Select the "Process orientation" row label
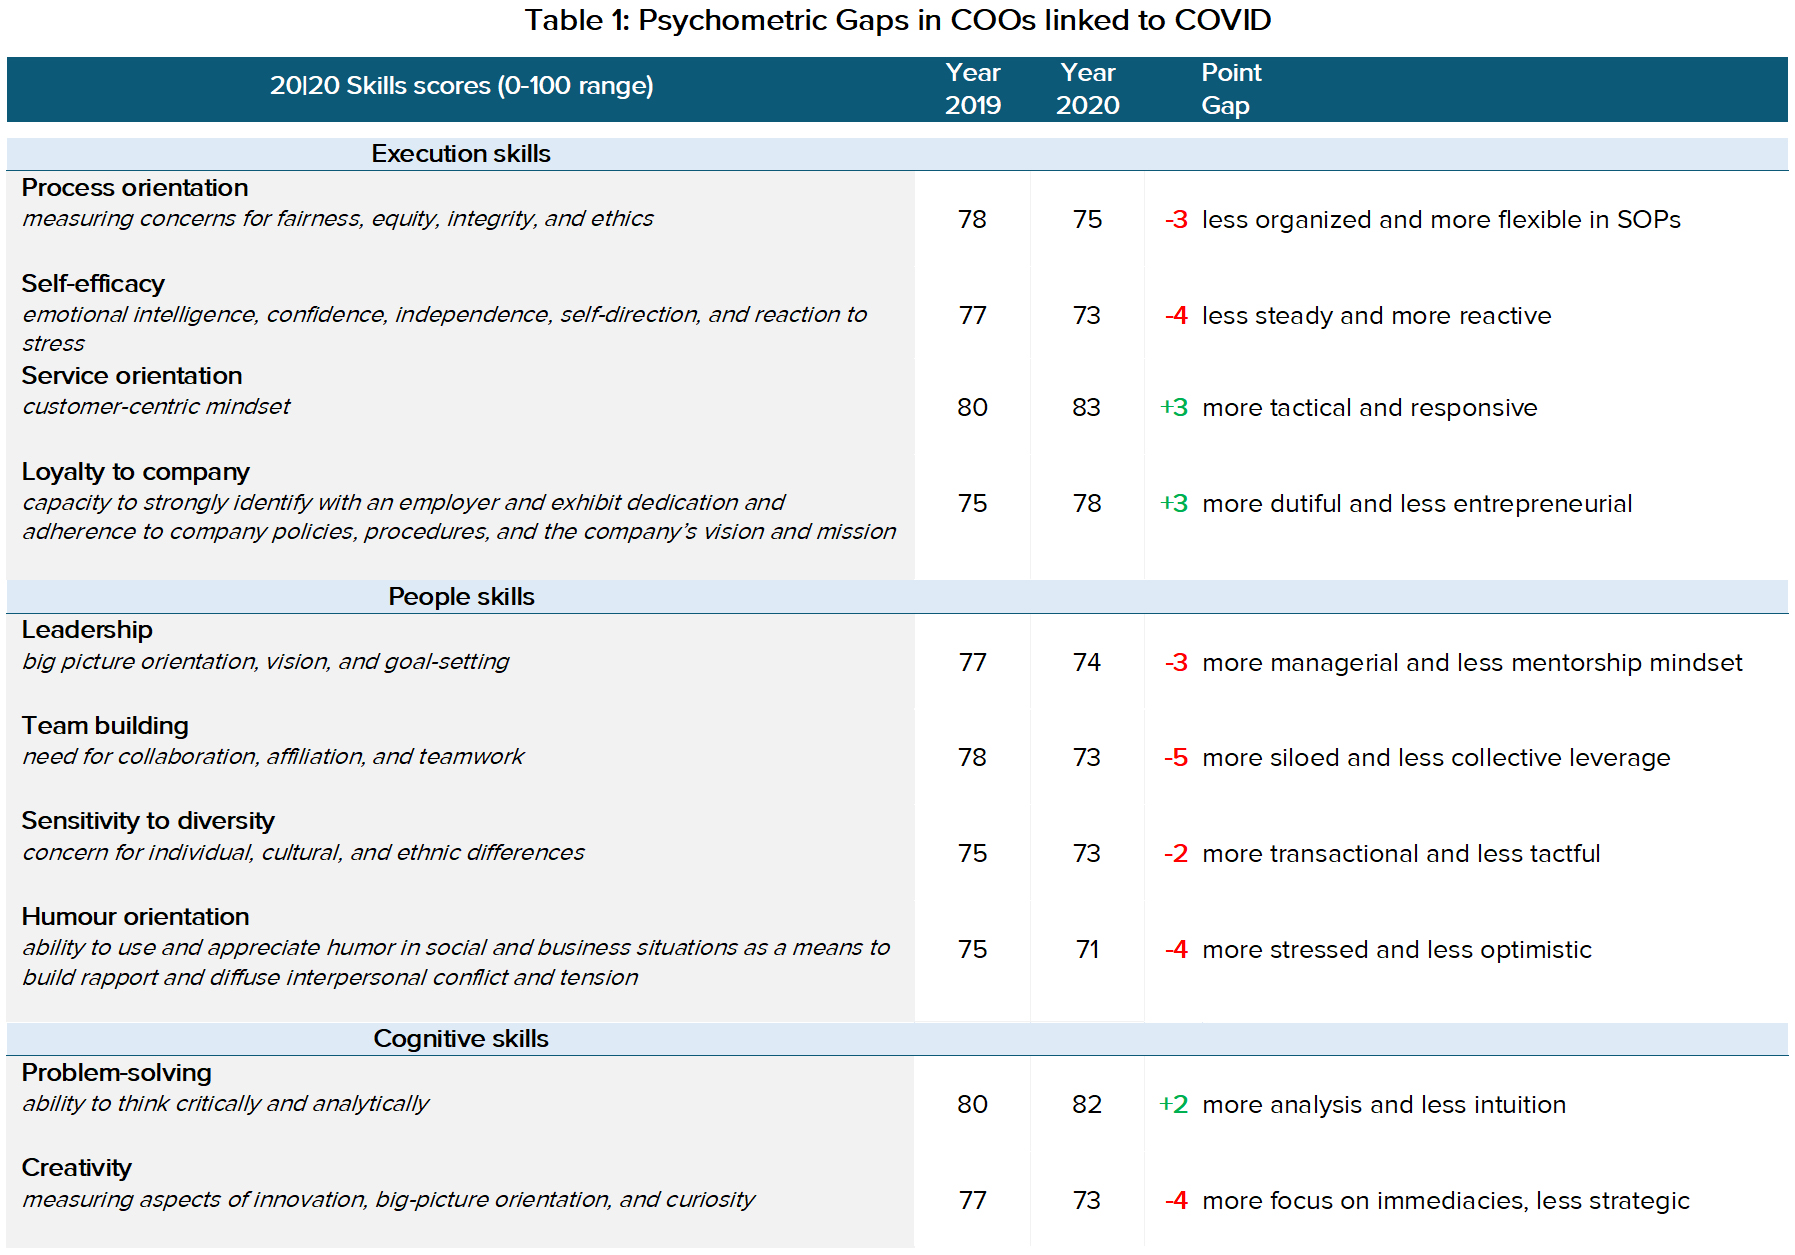The image size is (1795, 1255). pyautogui.click(x=135, y=188)
